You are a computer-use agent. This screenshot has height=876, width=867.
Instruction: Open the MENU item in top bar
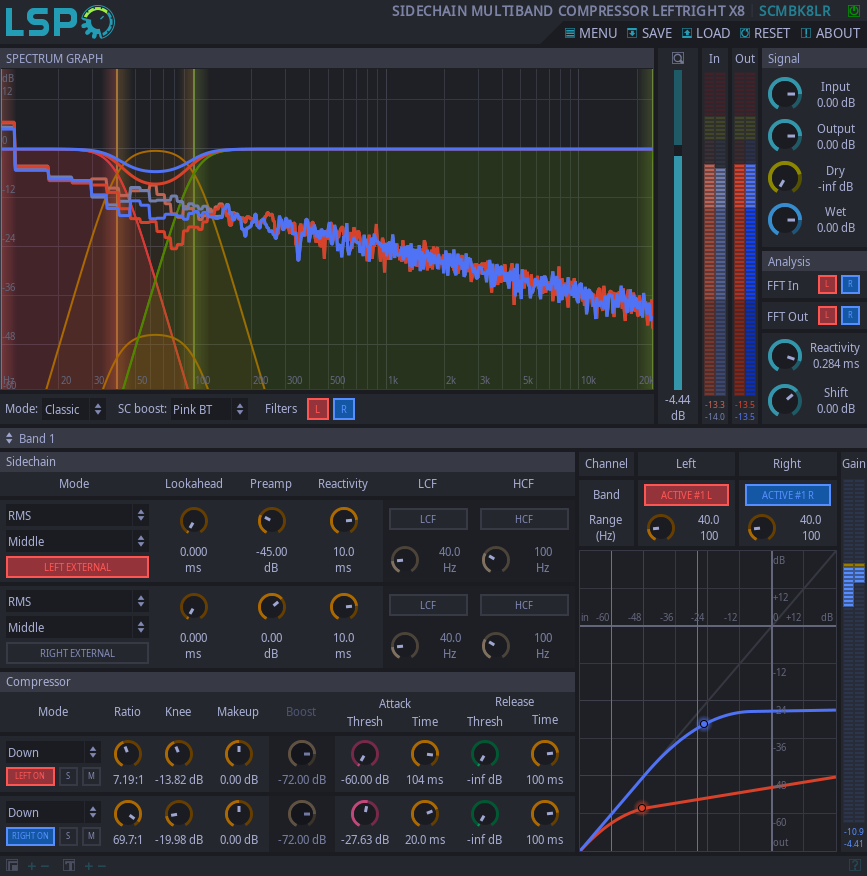pyautogui.click(x=590, y=34)
